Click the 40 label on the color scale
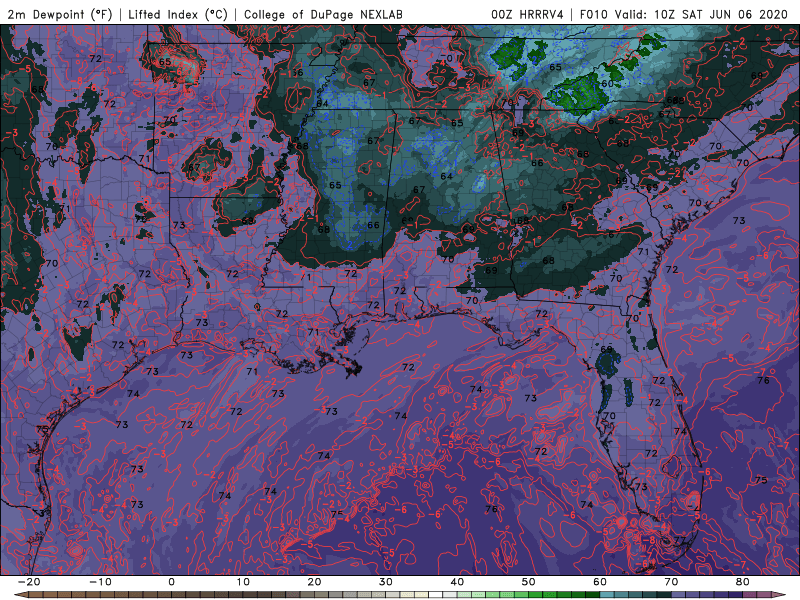The width and height of the screenshot is (800, 600). point(457,582)
